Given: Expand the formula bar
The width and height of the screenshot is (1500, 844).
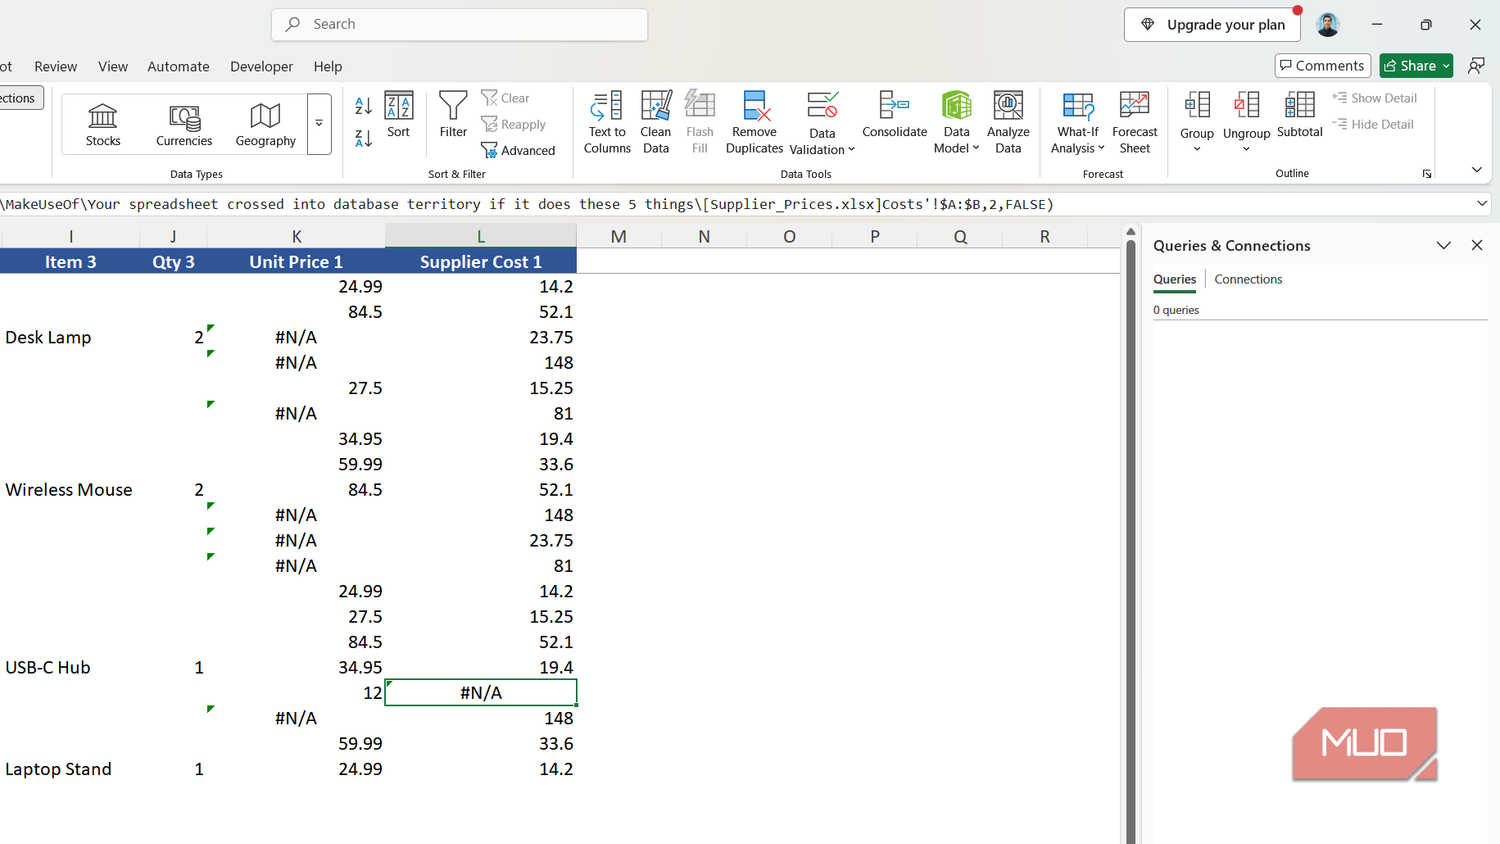Looking at the screenshot, I should (x=1482, y=204).
